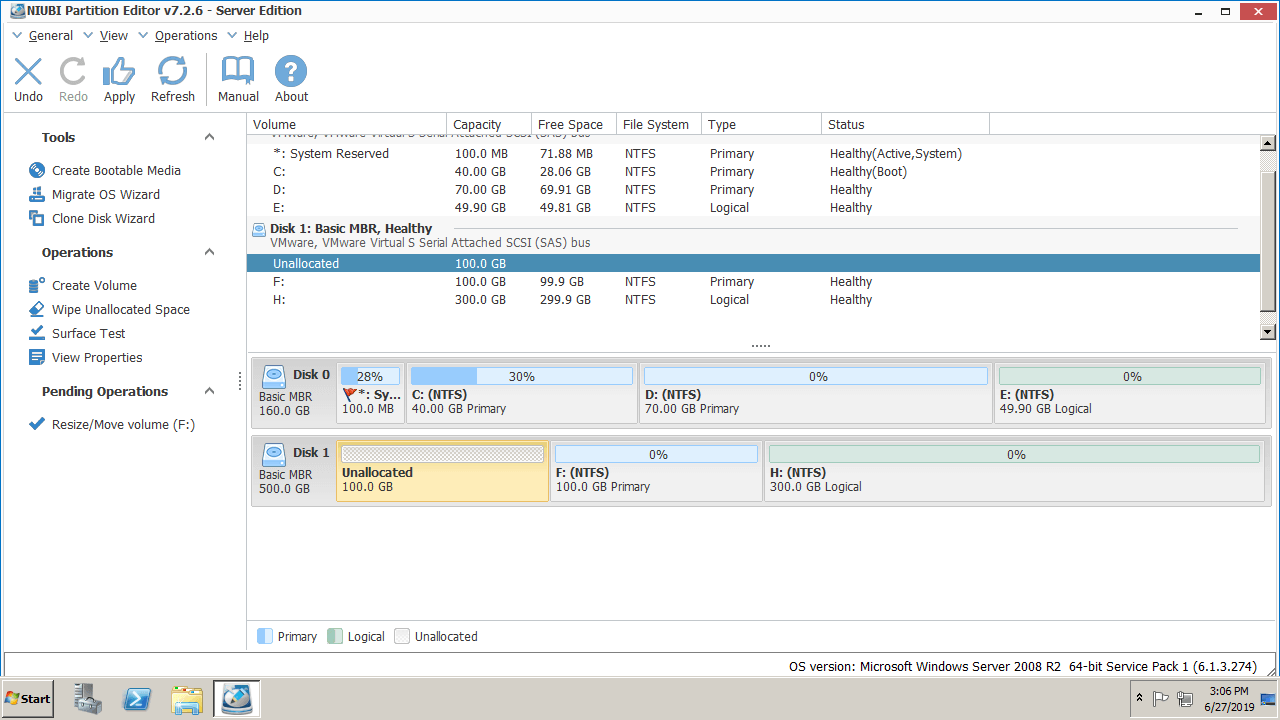Open the Windows Start button

click(28, 698)
